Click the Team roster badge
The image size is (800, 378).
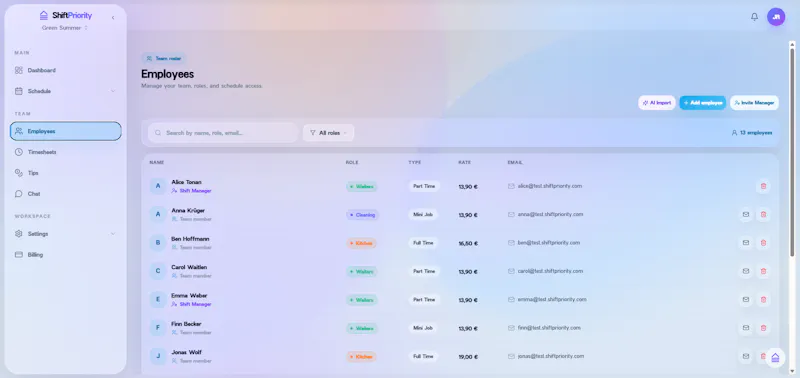[x=163, y=59]
